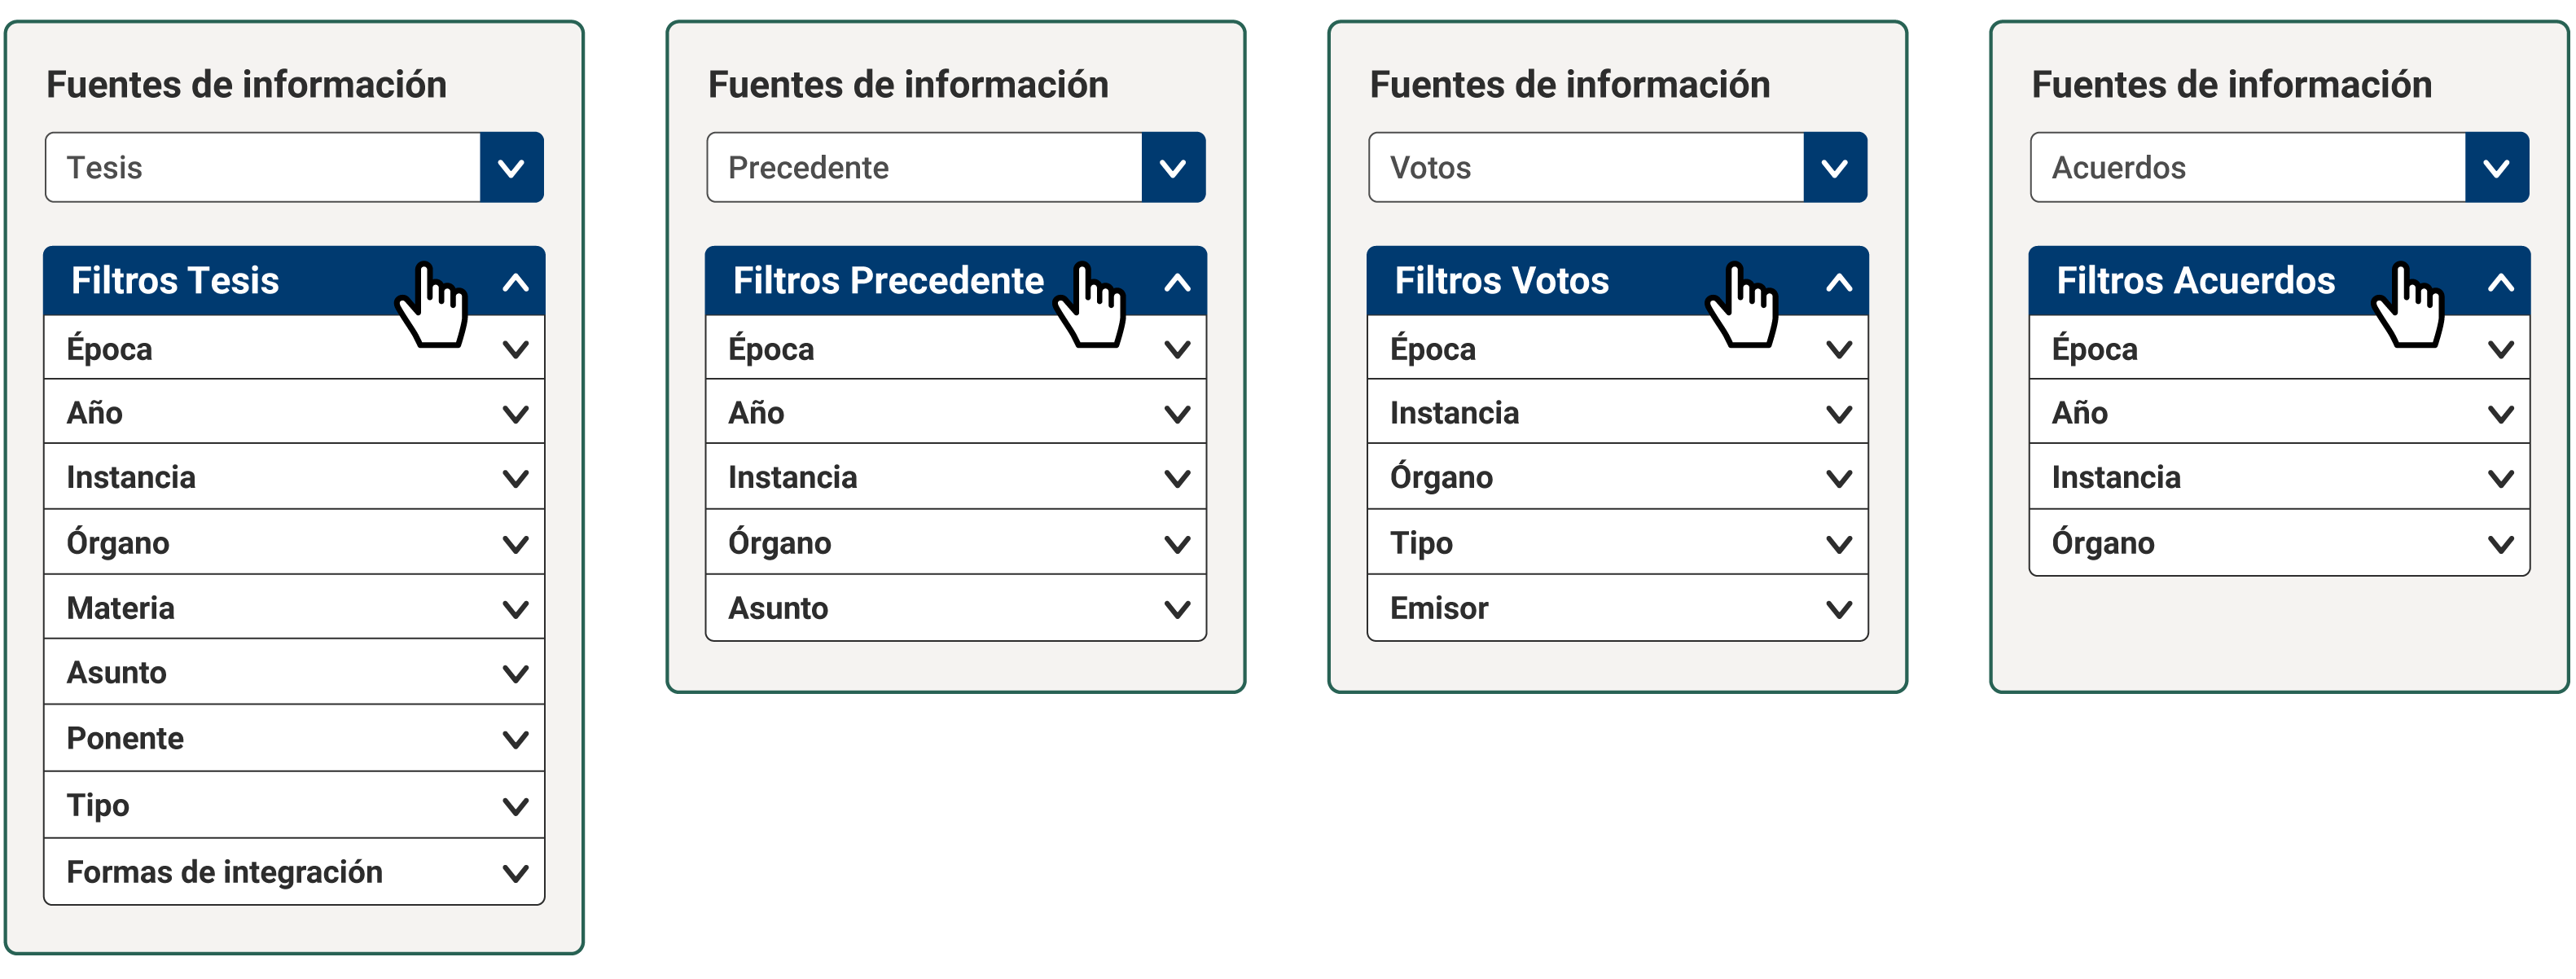The width and height of the screenshot is (2576, 979).
Task: Open the Tesis source dropdown arrow
Action: coord(511,167)
